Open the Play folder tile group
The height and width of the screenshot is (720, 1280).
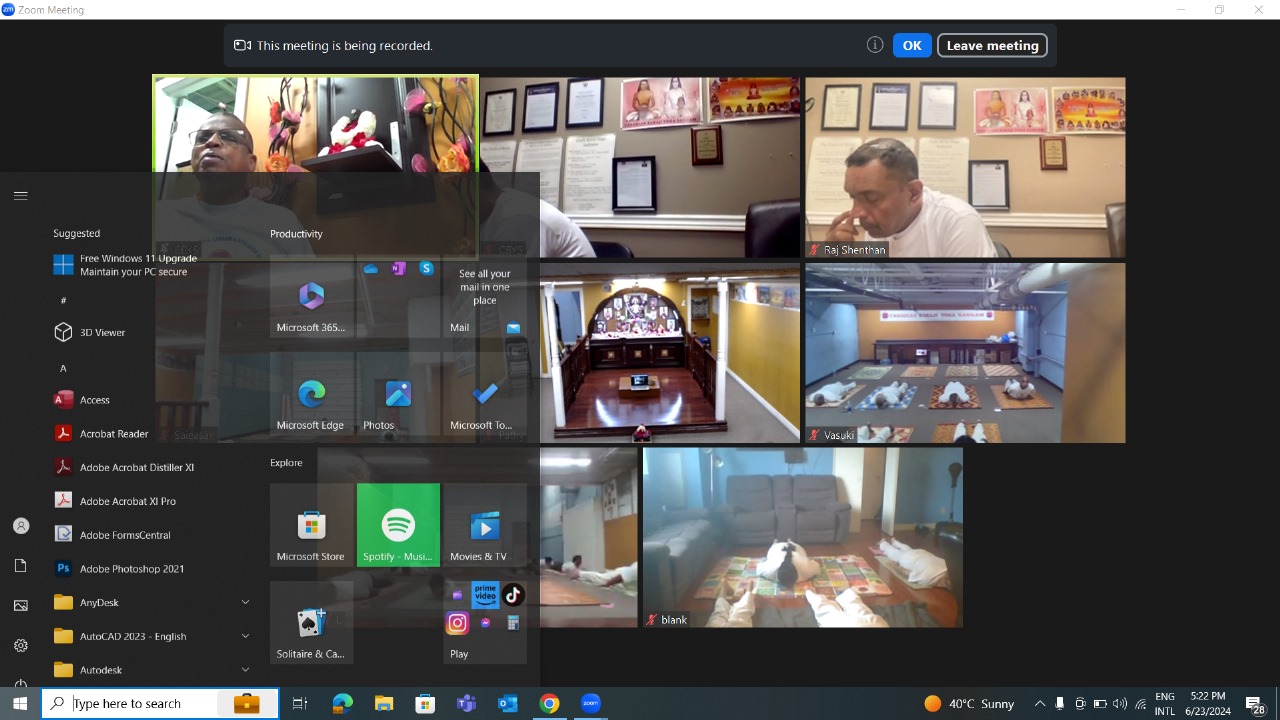coord(485,623)
